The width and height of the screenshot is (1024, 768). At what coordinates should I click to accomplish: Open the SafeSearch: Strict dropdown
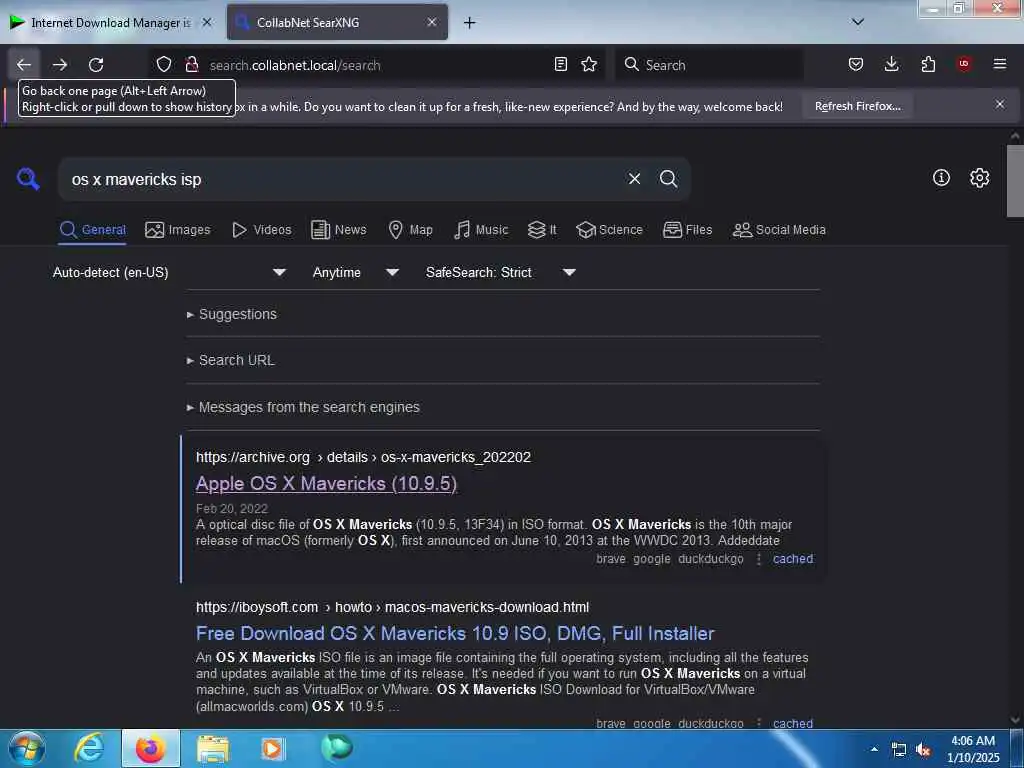500,272
